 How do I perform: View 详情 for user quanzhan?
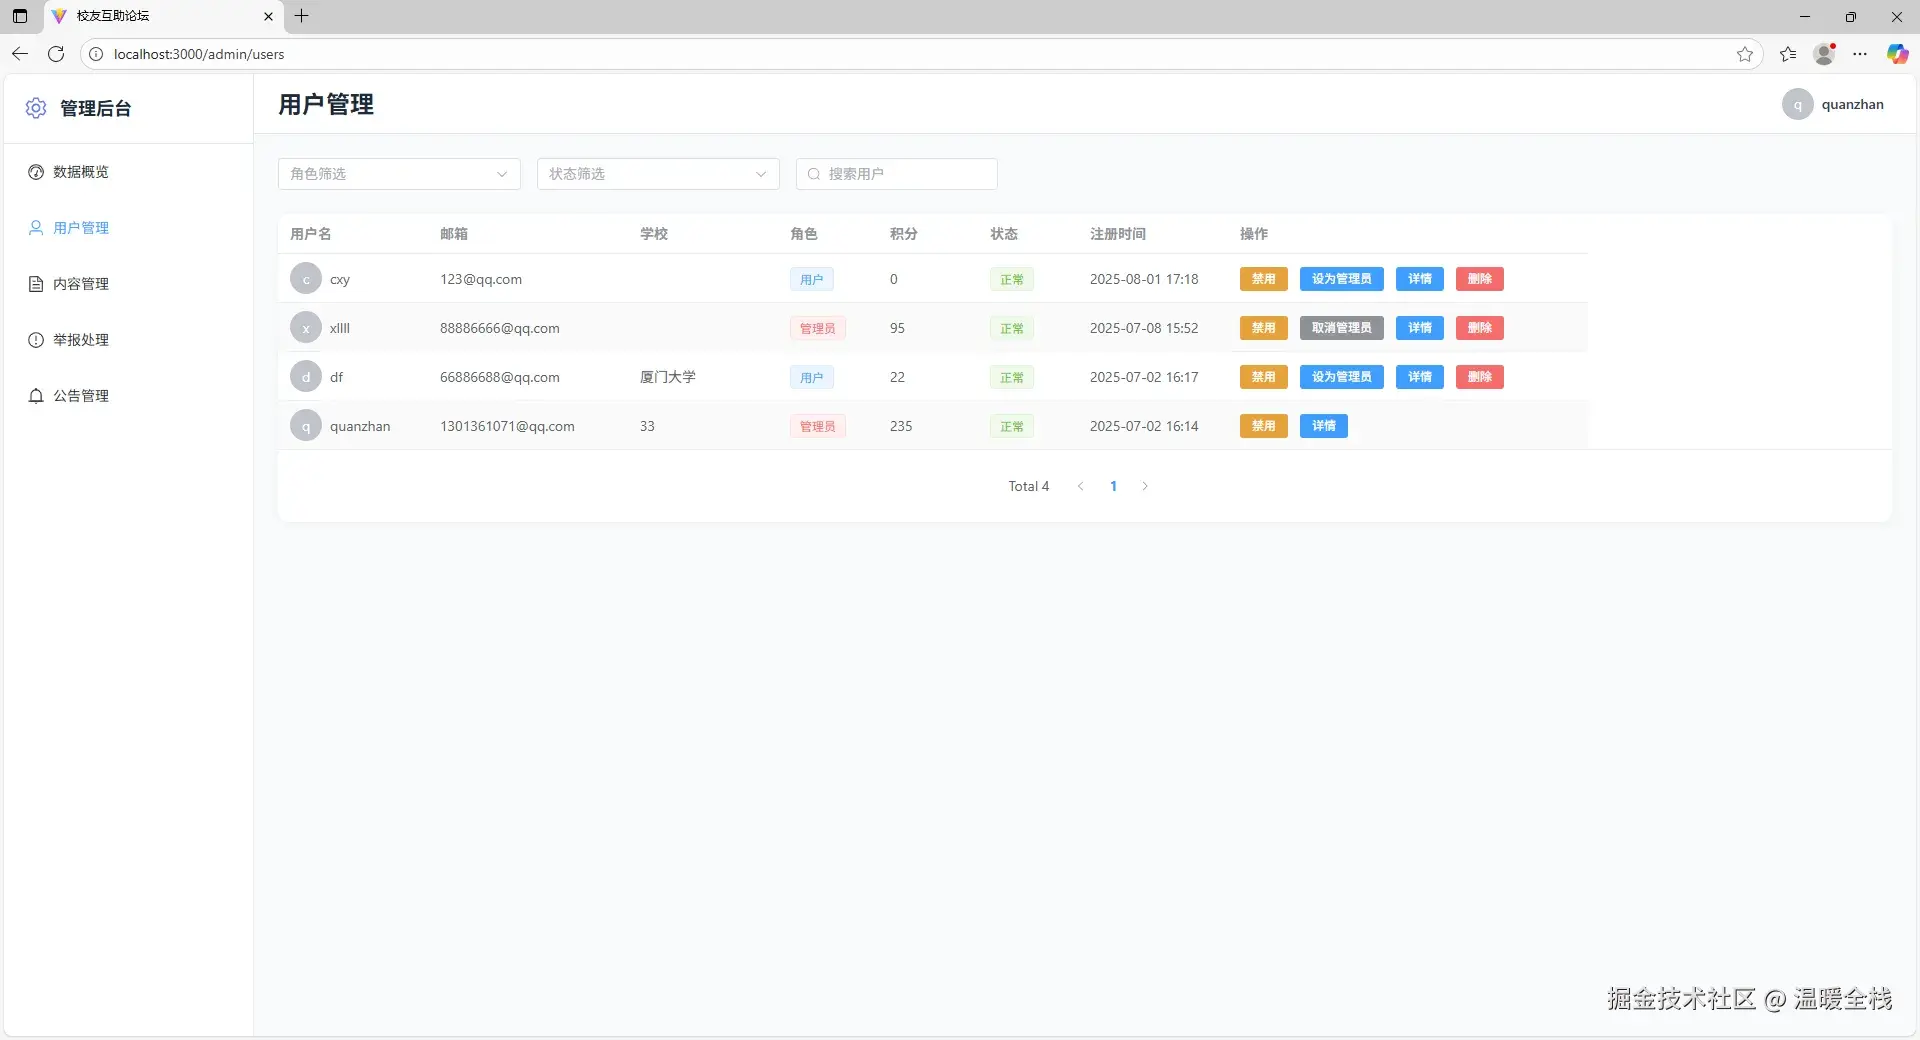pos(1323,426)
